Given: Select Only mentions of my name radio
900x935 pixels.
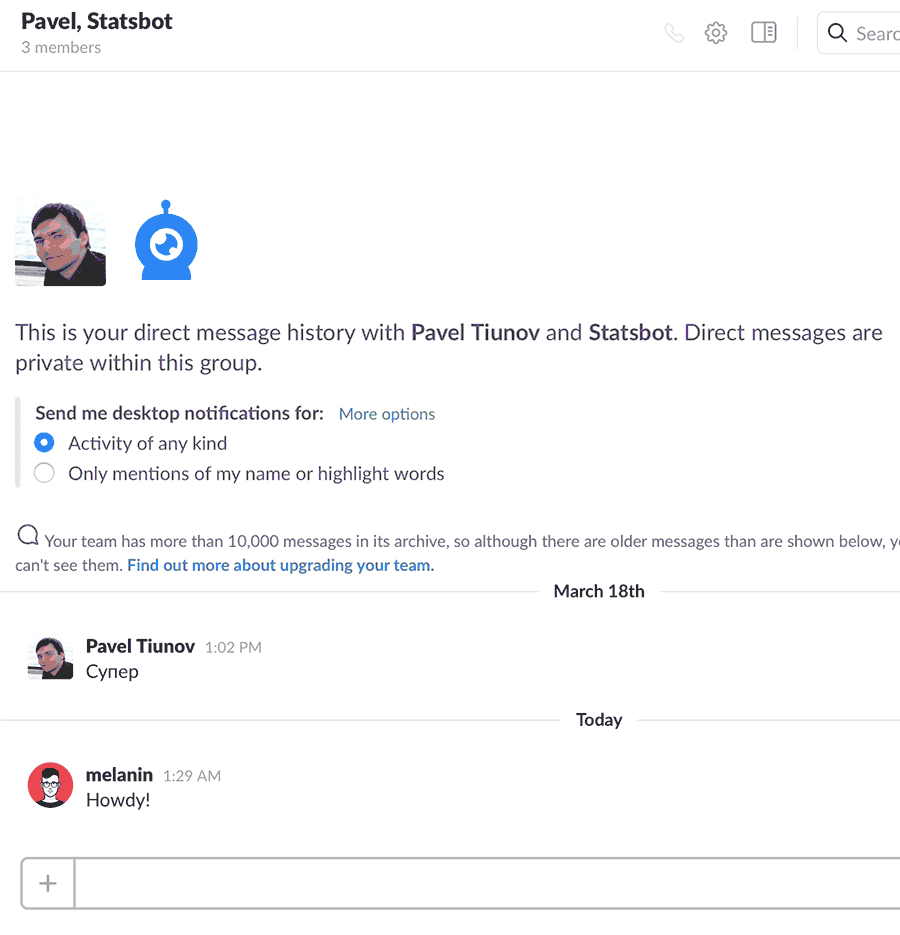Looking at the screenshot, I should (44, 473).
